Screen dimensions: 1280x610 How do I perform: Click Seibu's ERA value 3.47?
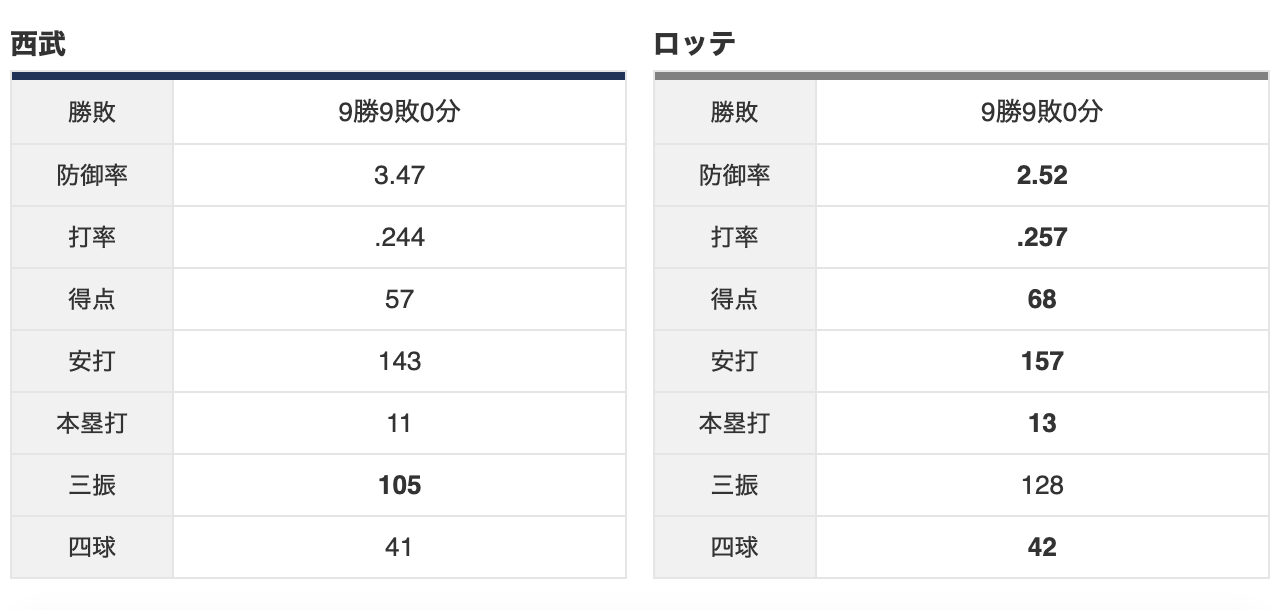tap(399, 175)
